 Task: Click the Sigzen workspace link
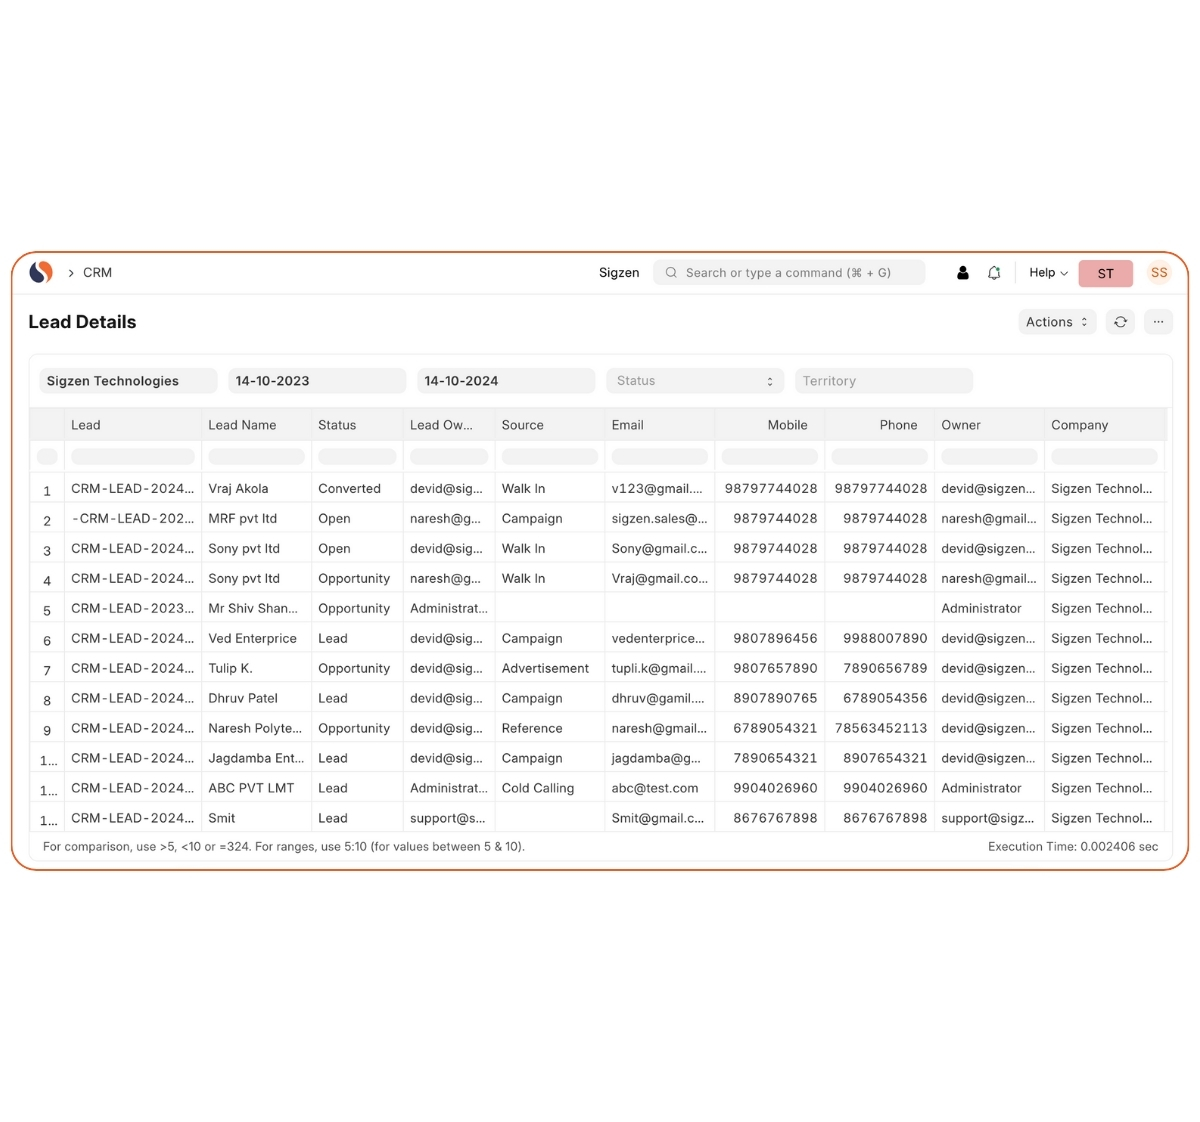click(618, 273)
